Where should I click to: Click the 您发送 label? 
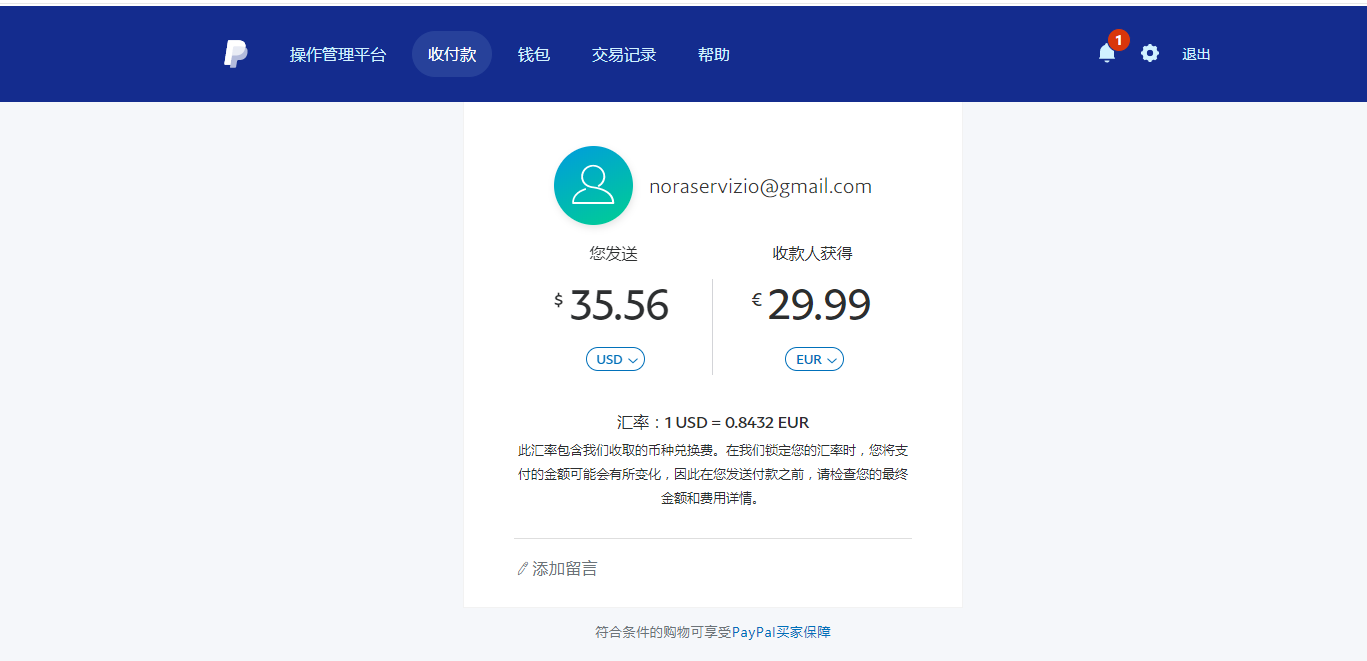pyautogui.click(x=613, y=254)
